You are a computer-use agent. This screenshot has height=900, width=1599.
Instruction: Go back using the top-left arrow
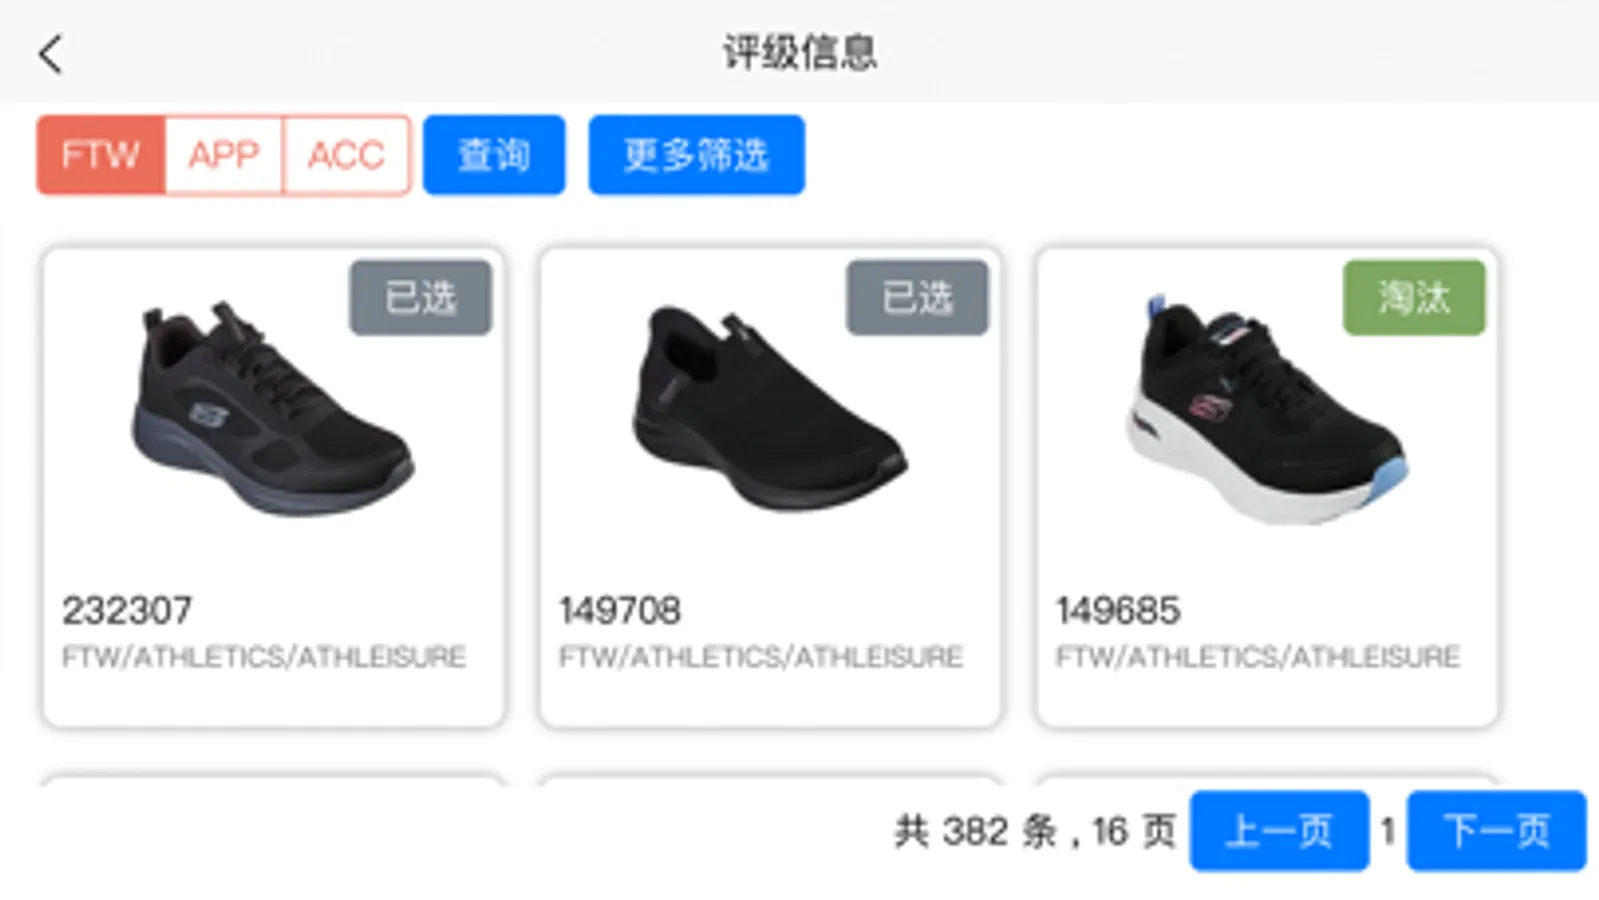51,54
